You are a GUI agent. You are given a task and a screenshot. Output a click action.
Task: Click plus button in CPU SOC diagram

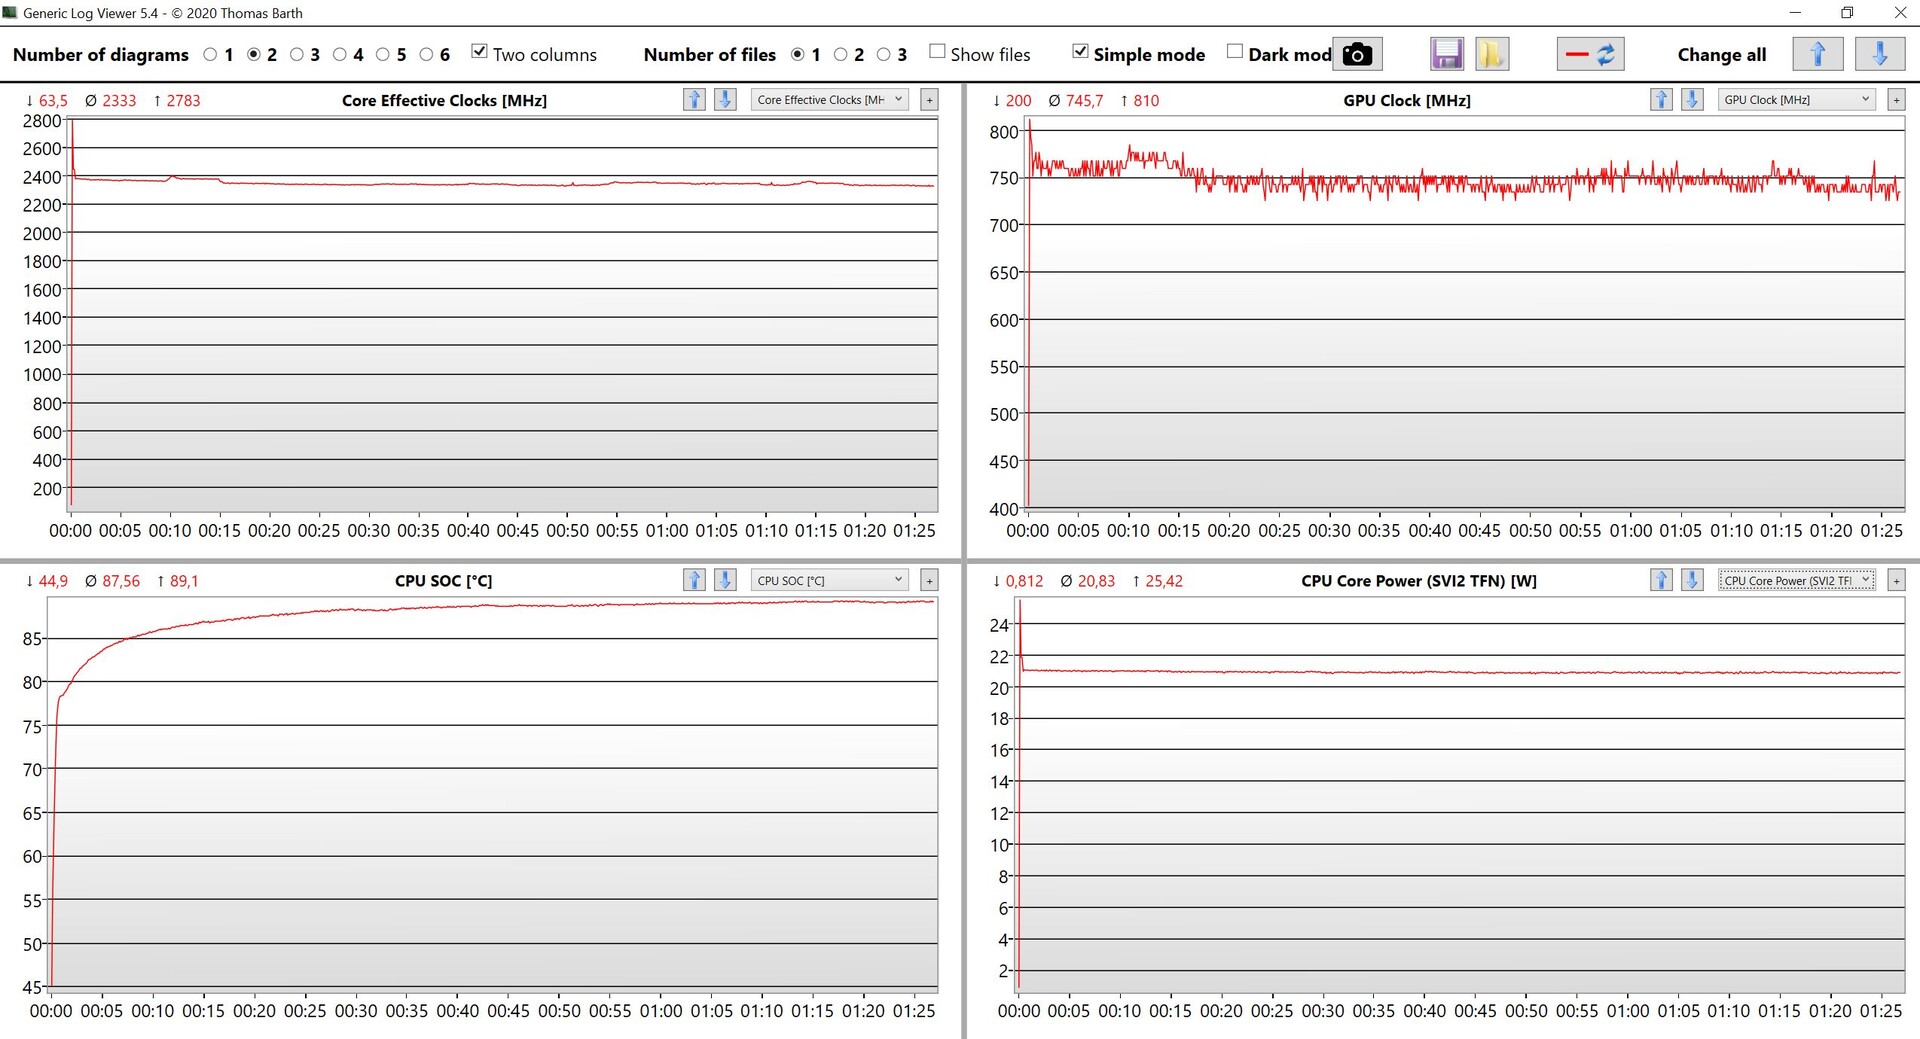tap(929, 580)
